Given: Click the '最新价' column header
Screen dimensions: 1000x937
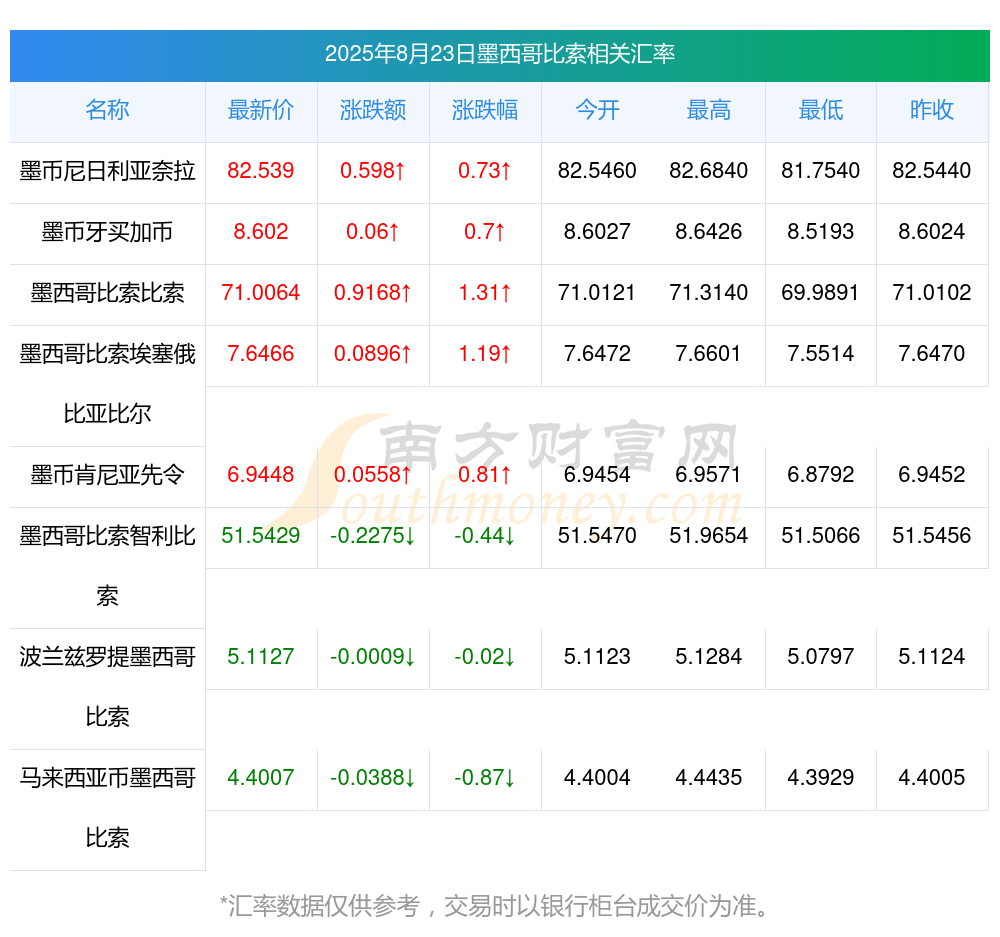Looking at the screenshot, I should pos(261,110).
